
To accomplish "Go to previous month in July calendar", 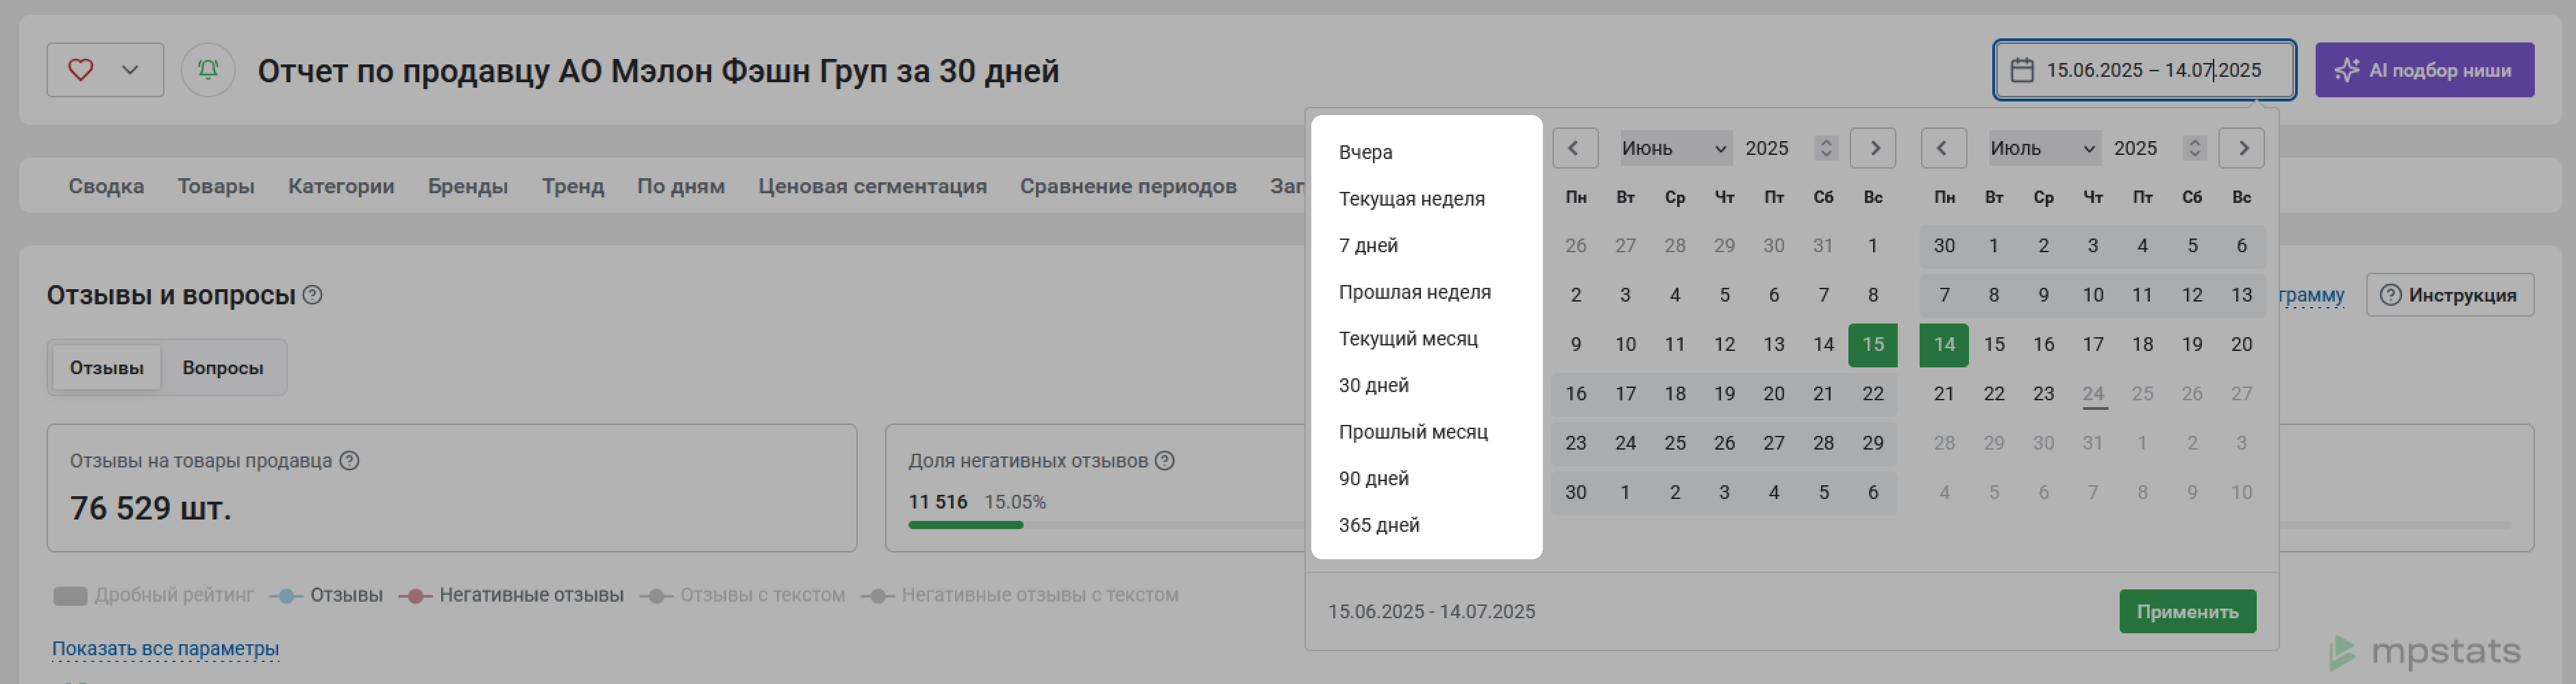I will coord(1943,148).
